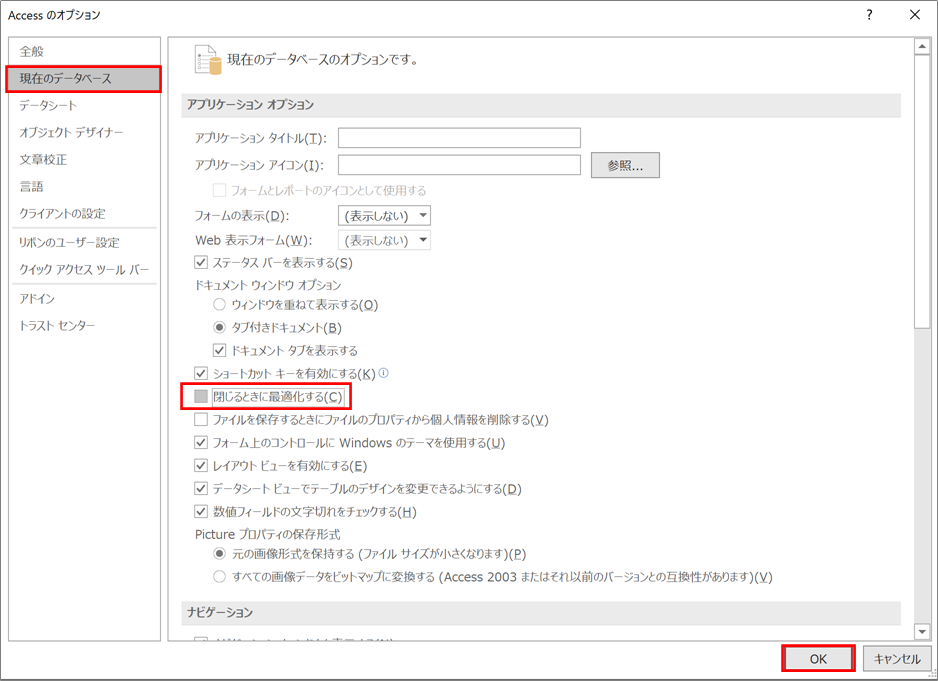Select タブ付きドキュメント radio option

(x=220, y=327)
